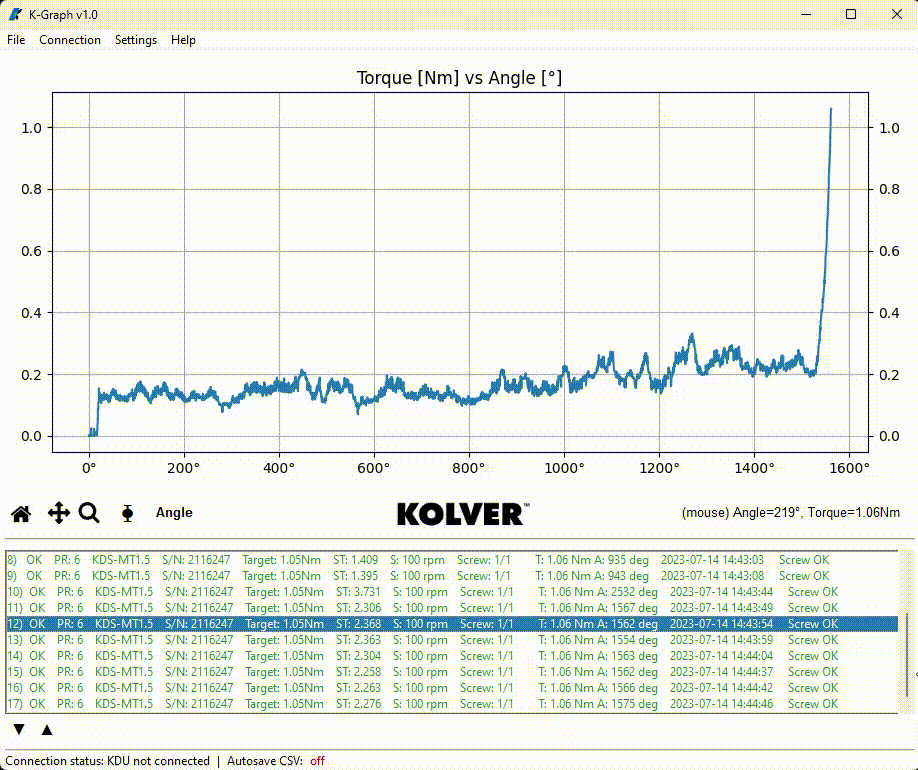
Task: Click the 800° x-axis tick label
Action: coord(469,468)
